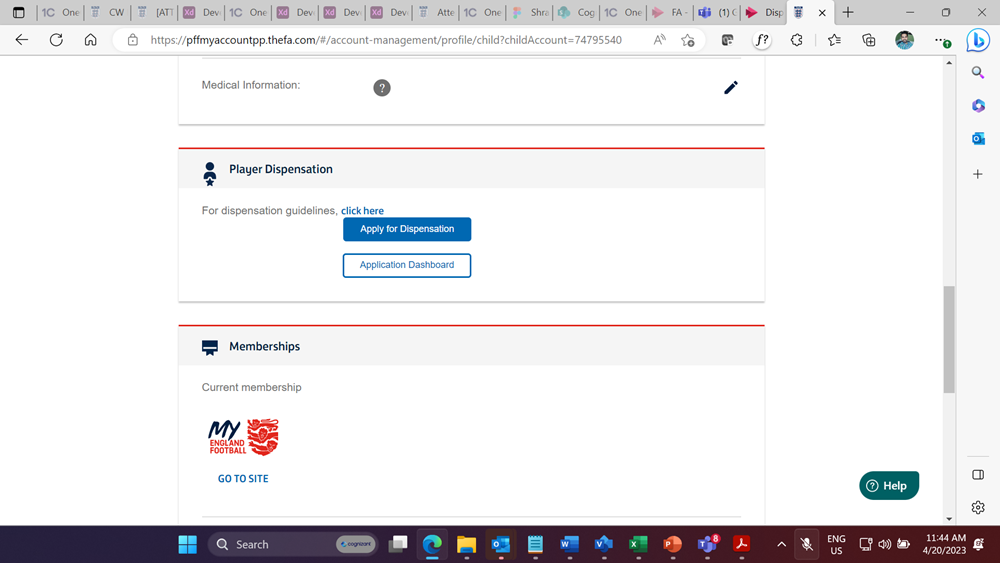Click the GO TO SITE link
1000x563 pixels.
(243, 479)
